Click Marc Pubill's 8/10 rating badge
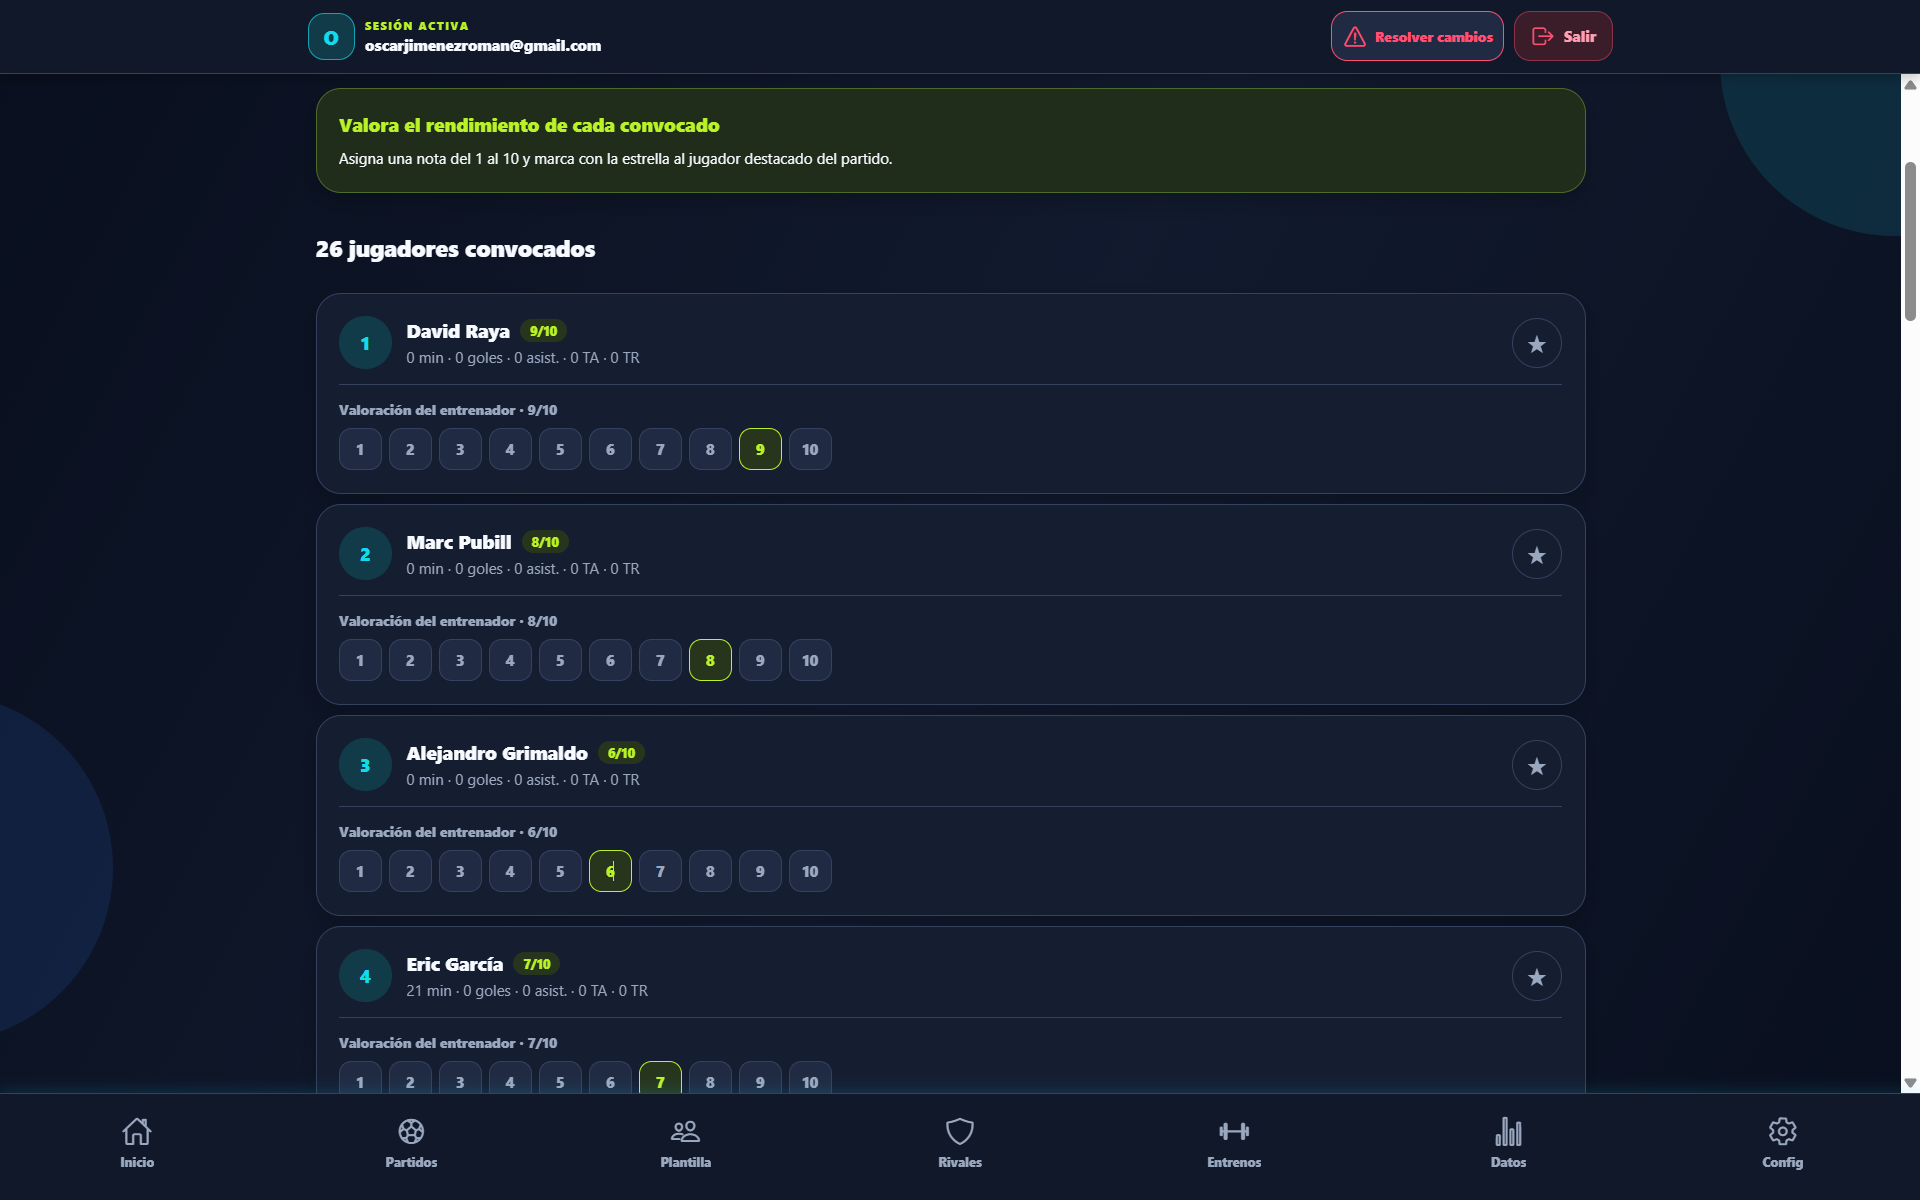The width and height of the screenshot is (1920, 1200). 545,542
